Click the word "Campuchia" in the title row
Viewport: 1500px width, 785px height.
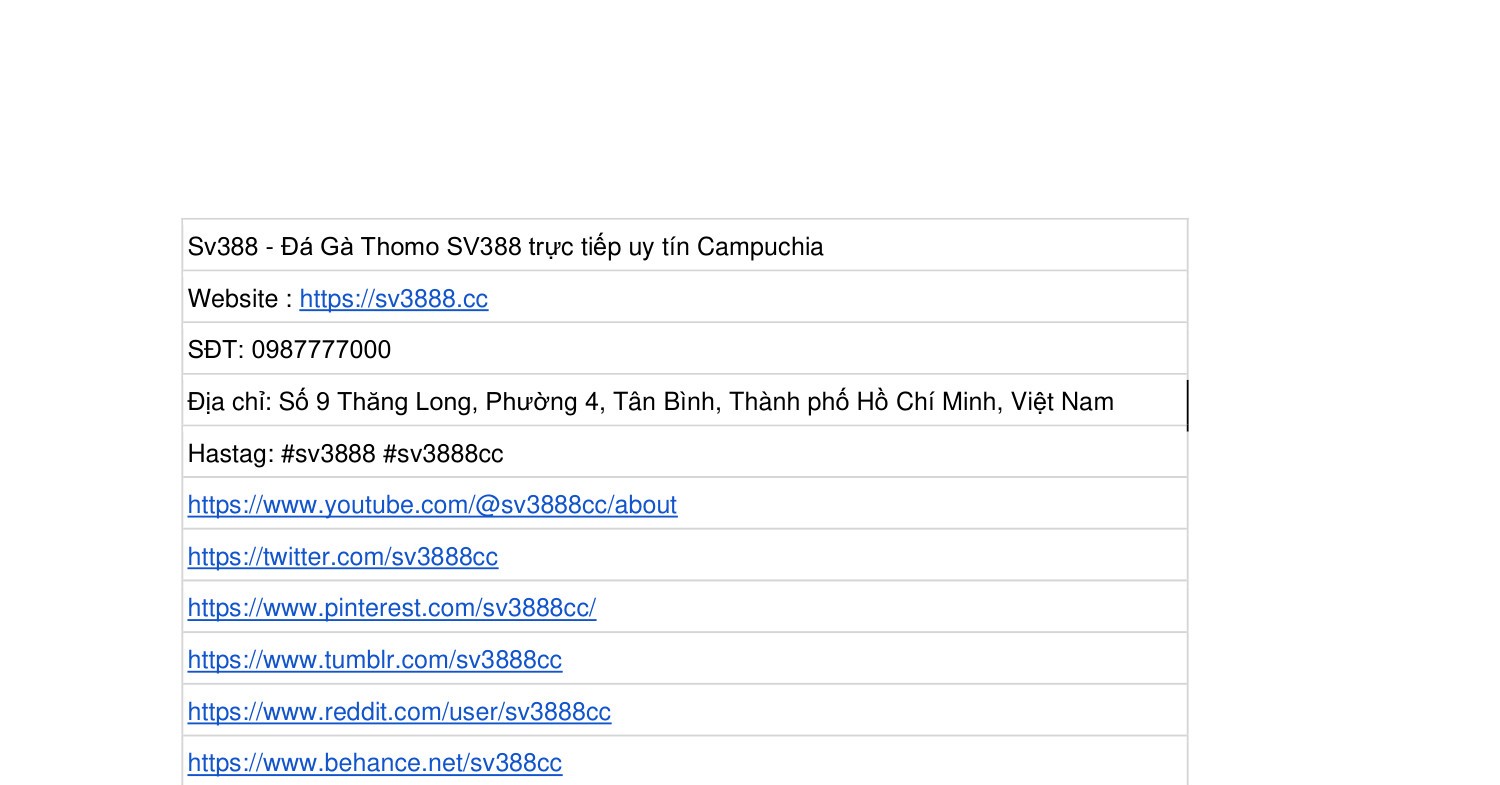click(760, 247)
